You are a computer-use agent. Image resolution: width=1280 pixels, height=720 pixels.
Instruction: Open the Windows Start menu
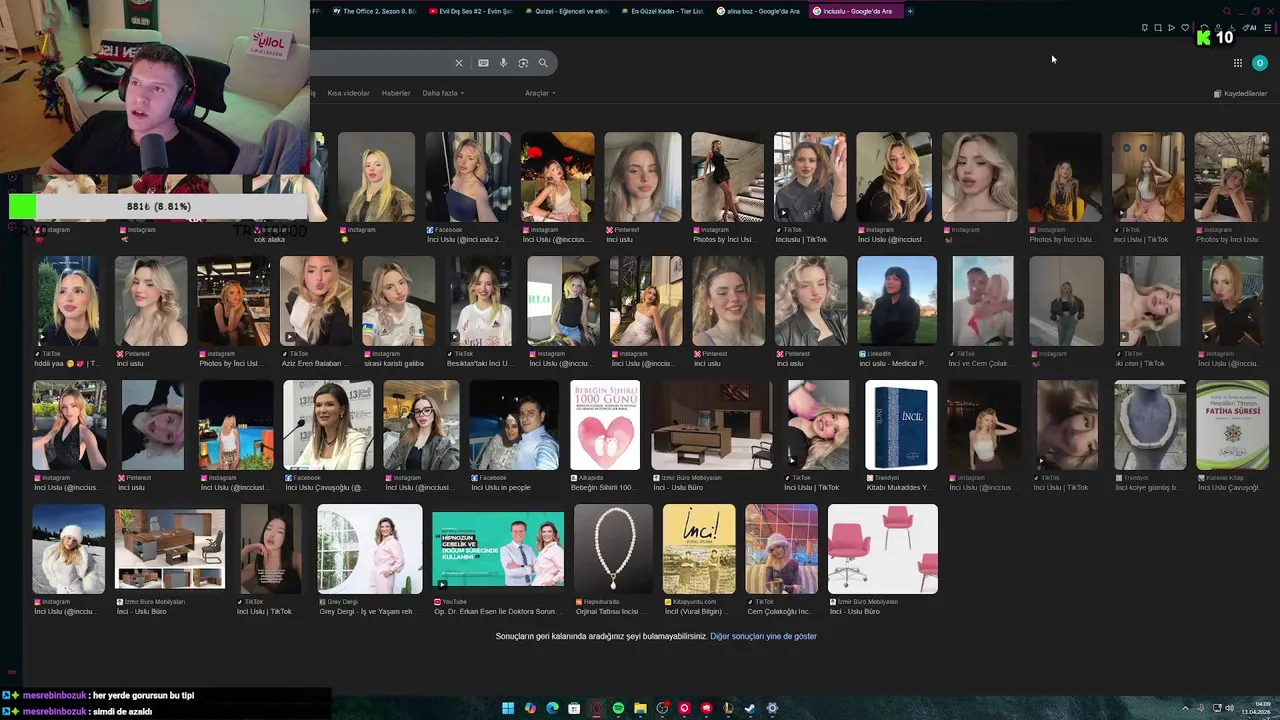pos(508,708)
